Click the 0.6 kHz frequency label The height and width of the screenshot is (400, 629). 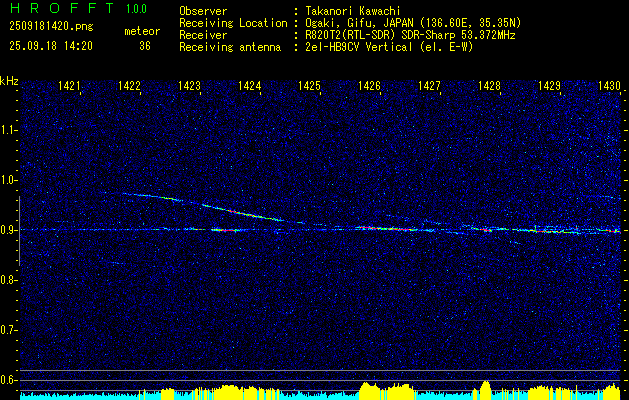click(x=8, y=380)
